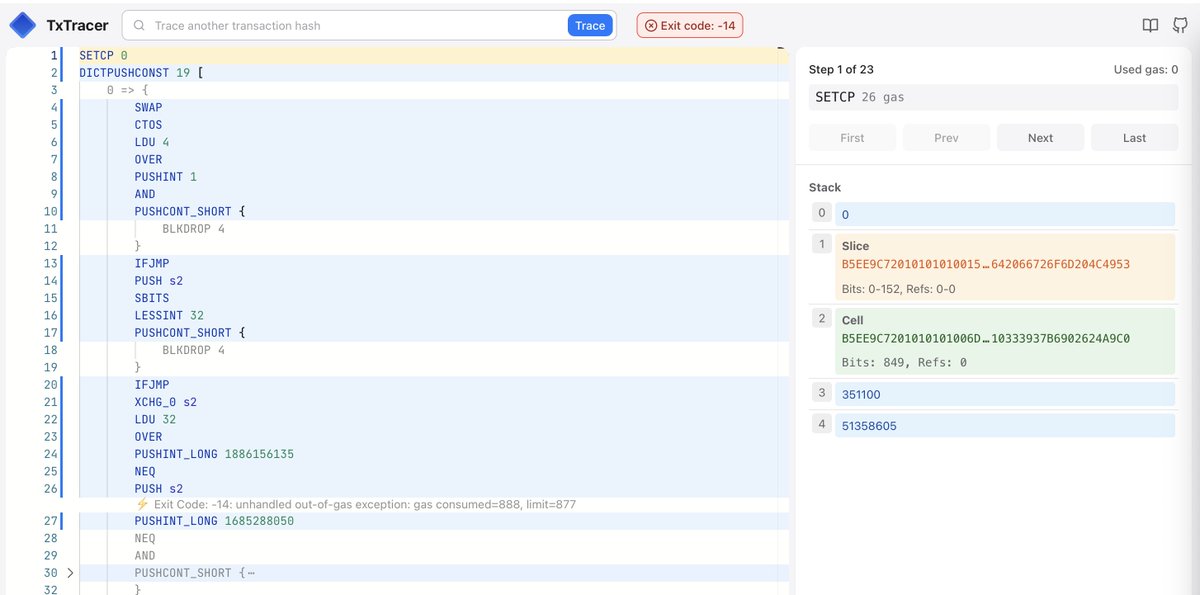Click the XCHG_0 s2 instruction

click(166, 402)
